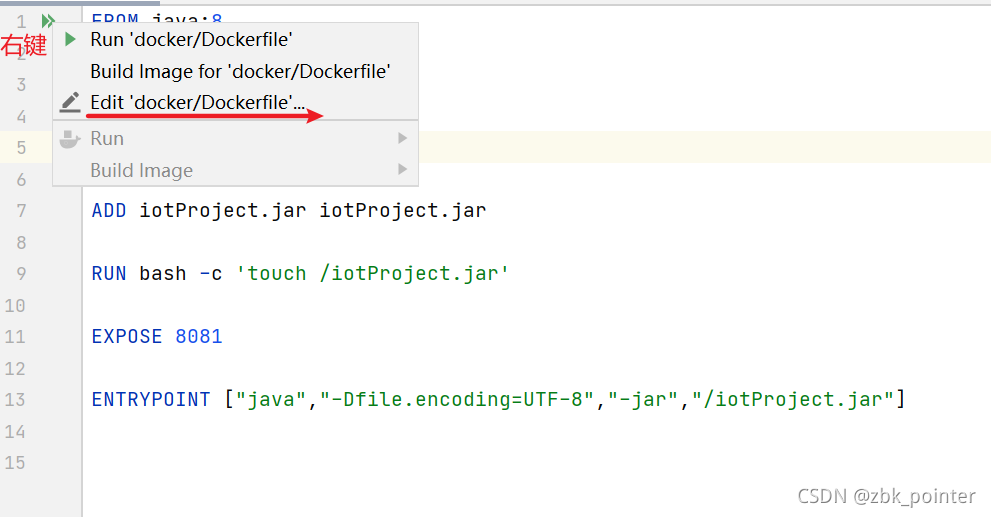Expand the Run submenu arrow

click(x=403, y=138)
